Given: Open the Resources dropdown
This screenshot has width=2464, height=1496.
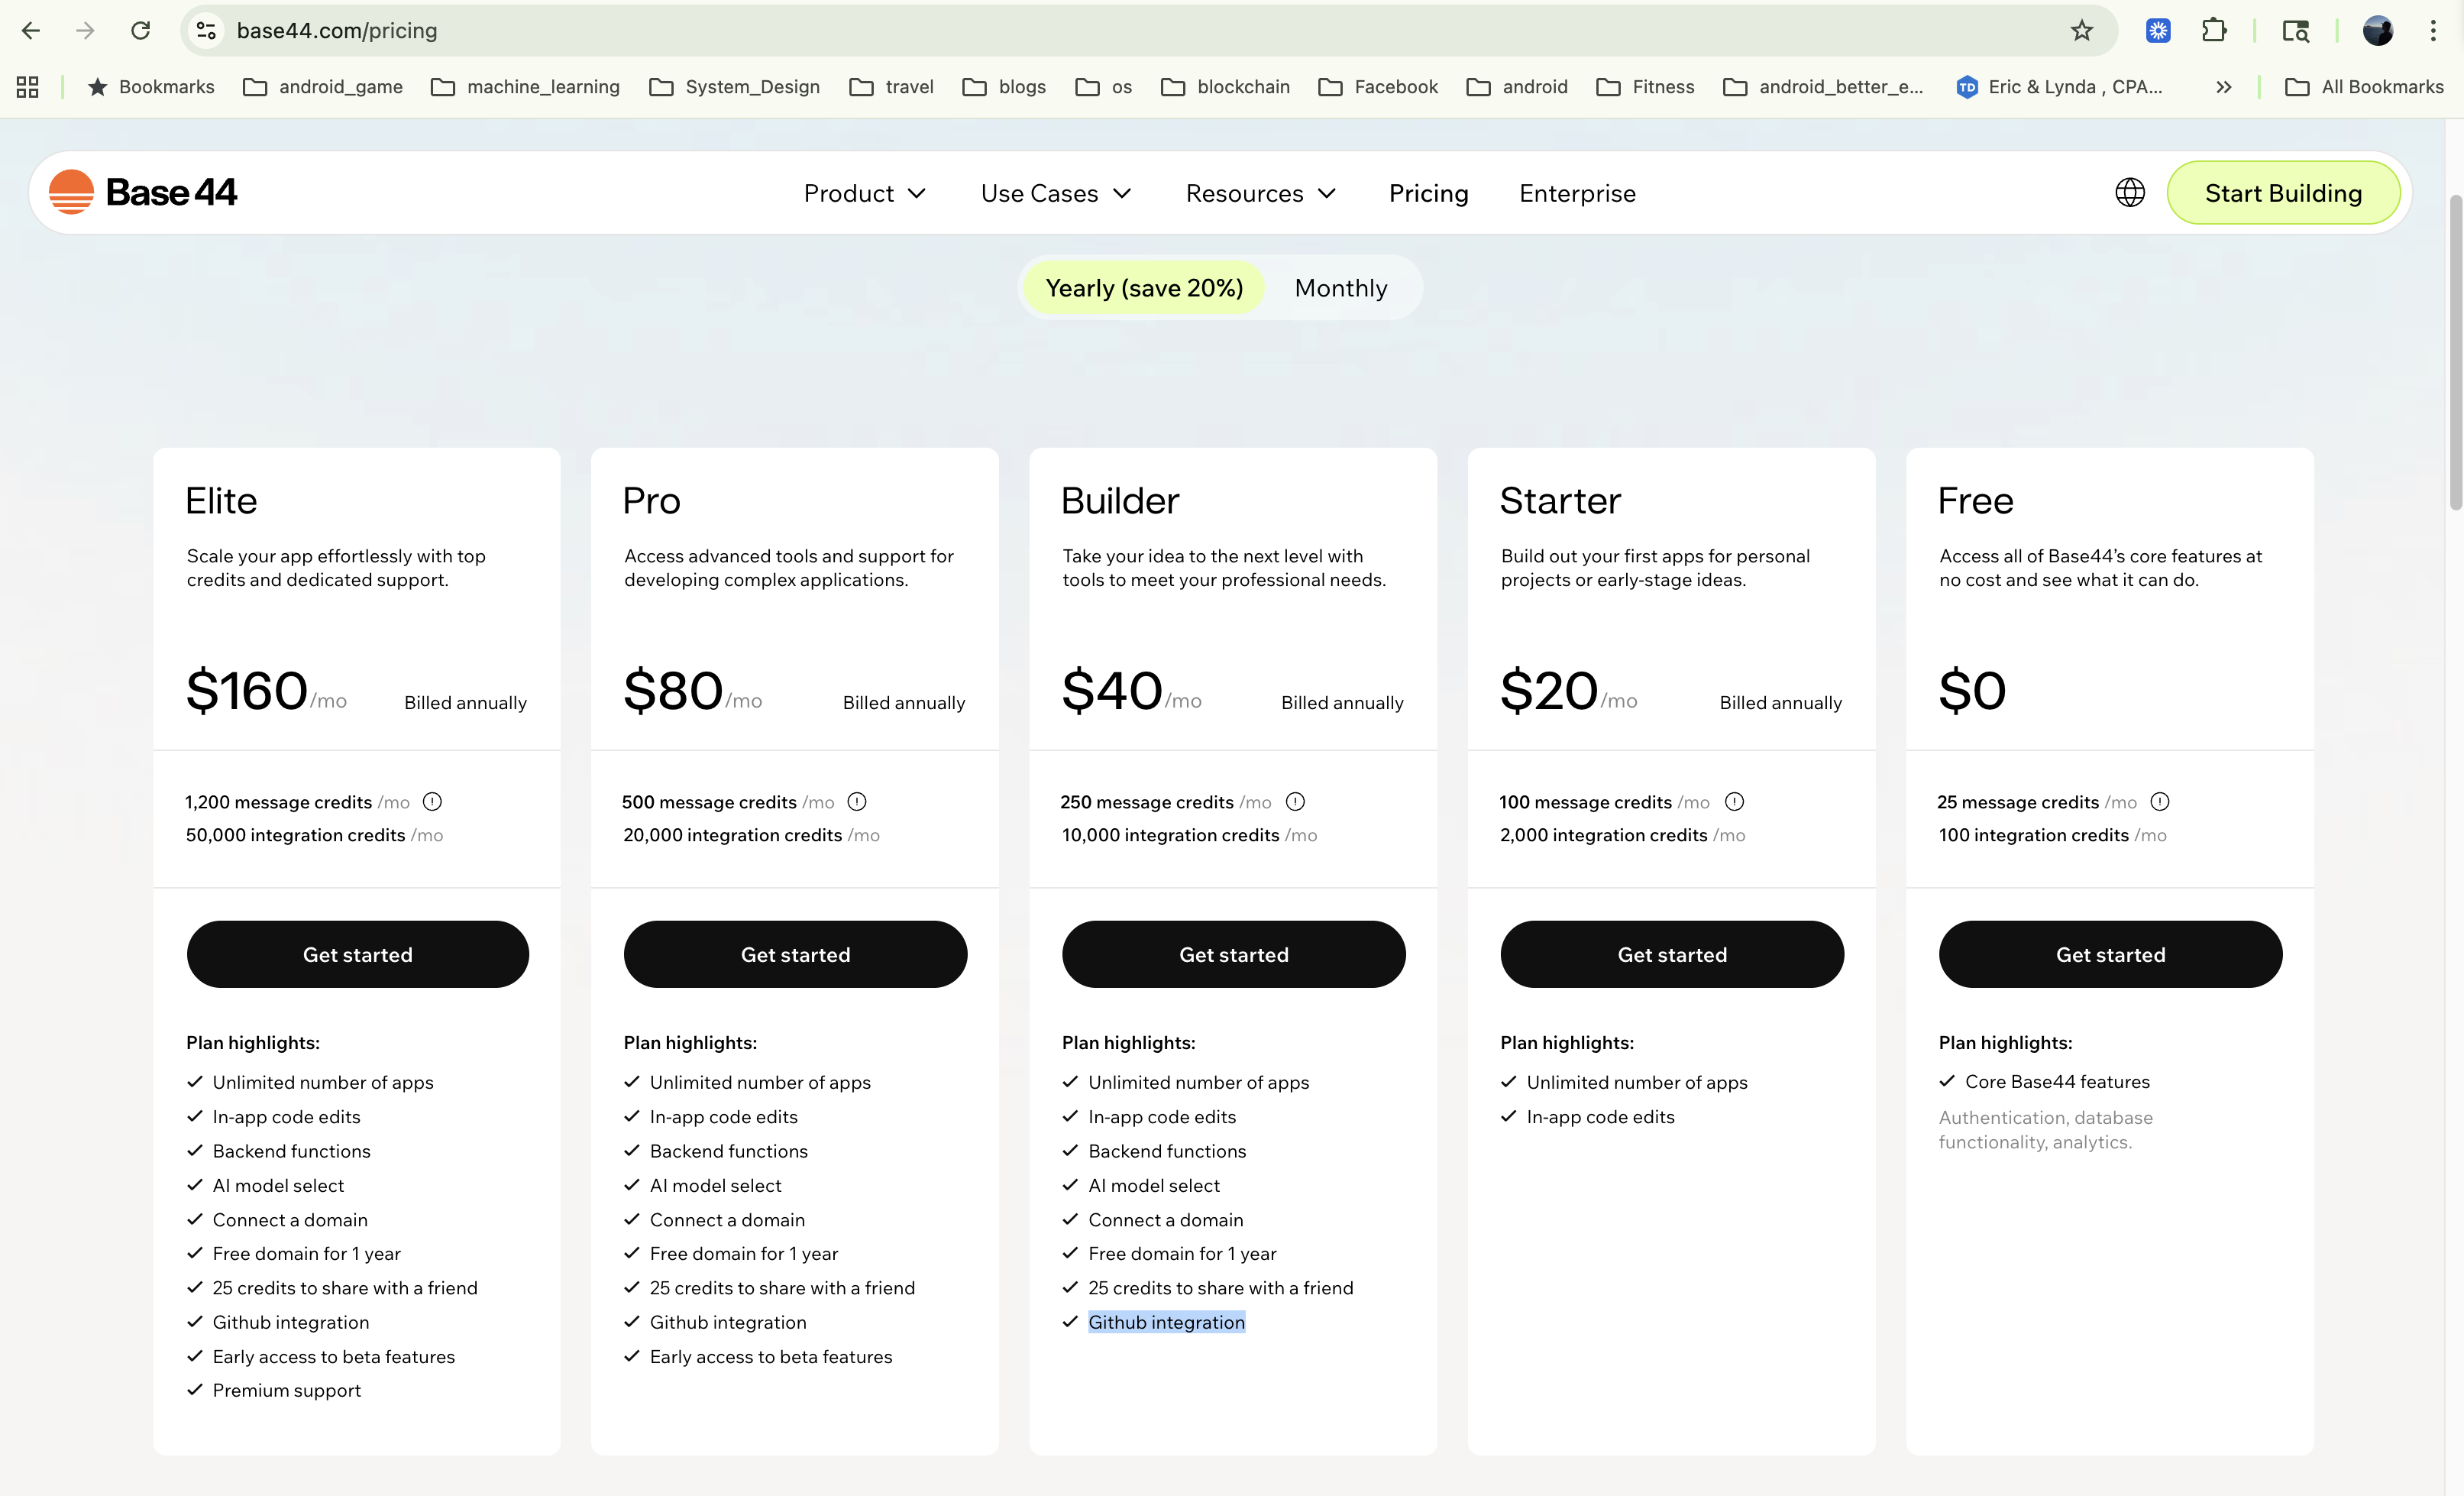Looking at the screenshot, I should [1259, 192].
